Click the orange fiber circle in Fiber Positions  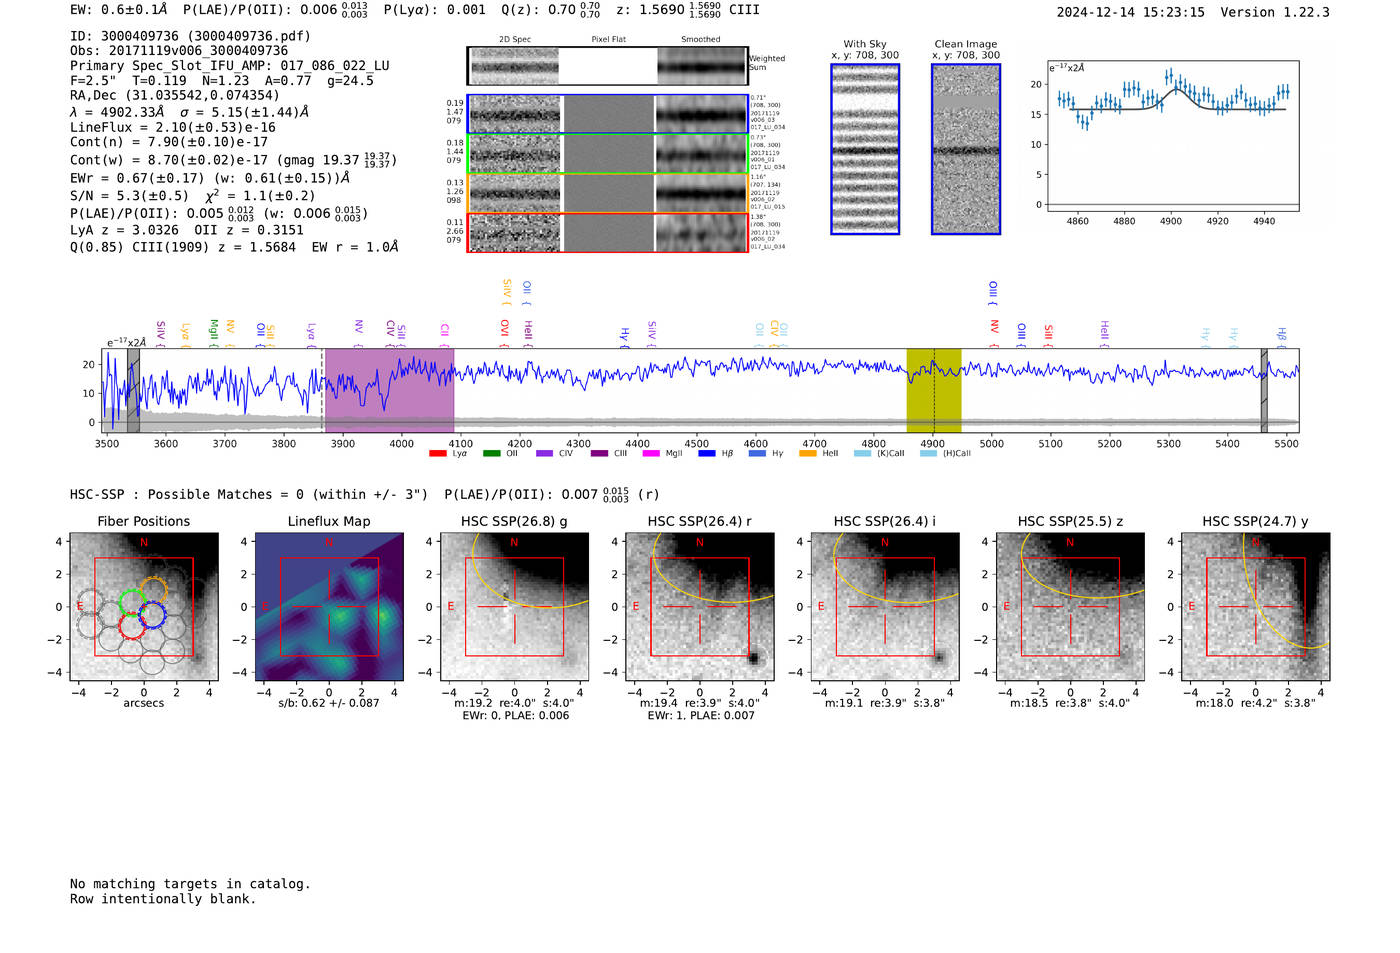tap(153, 591)
